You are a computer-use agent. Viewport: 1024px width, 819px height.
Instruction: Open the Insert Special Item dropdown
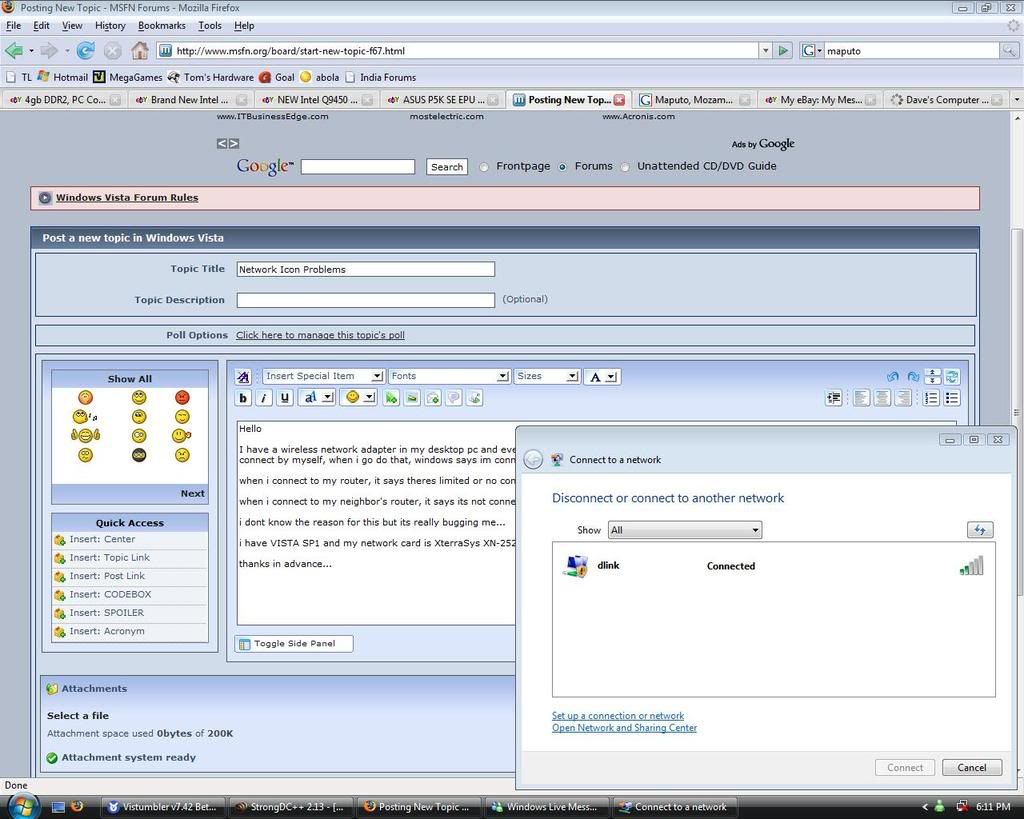323,376
